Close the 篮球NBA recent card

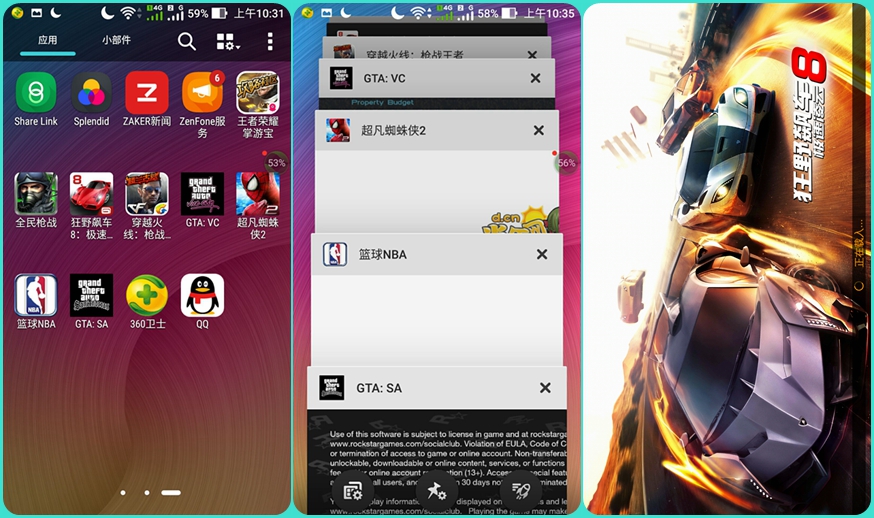click(x=542, y=254)
